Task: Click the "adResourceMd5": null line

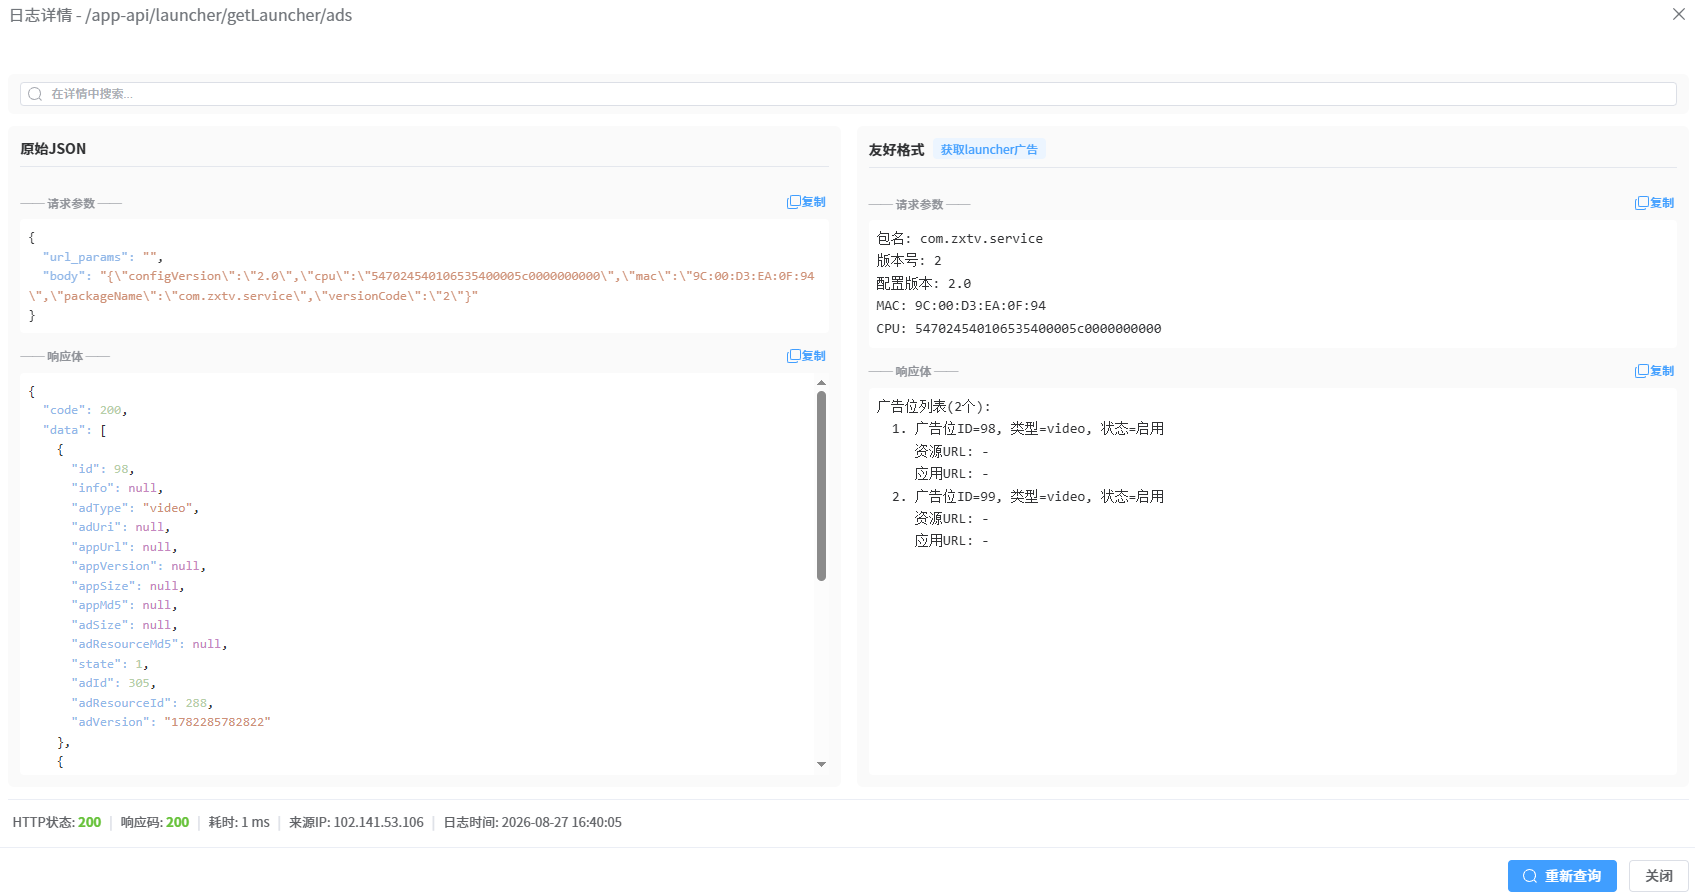Action: [x=149, y=644]
